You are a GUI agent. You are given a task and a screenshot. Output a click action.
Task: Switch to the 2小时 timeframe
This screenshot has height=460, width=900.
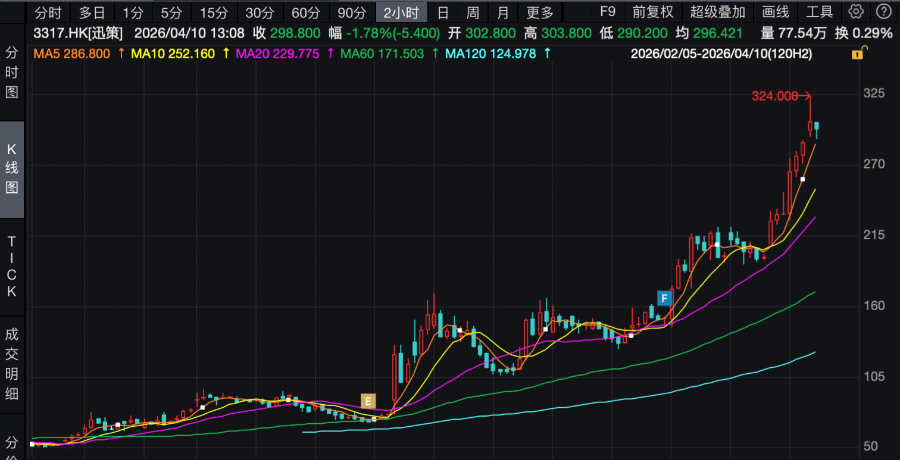402,12
